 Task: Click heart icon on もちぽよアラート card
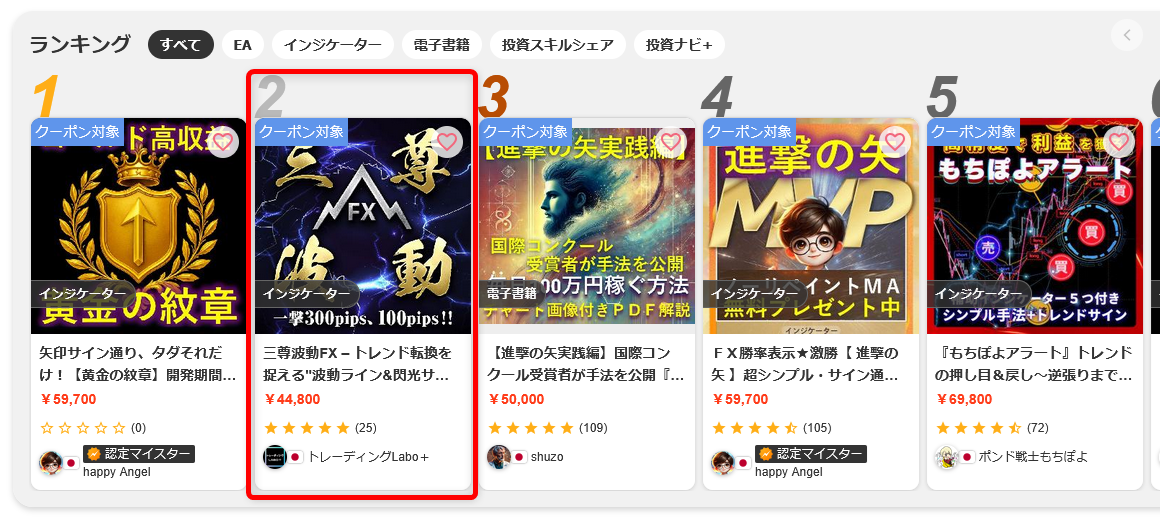1119,141
